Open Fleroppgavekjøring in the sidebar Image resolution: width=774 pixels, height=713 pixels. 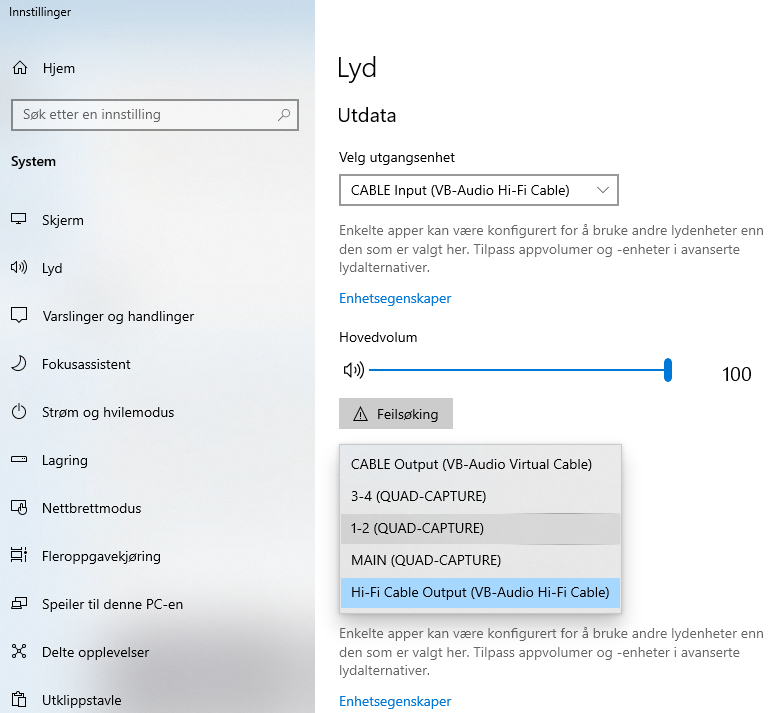point(101,556)
